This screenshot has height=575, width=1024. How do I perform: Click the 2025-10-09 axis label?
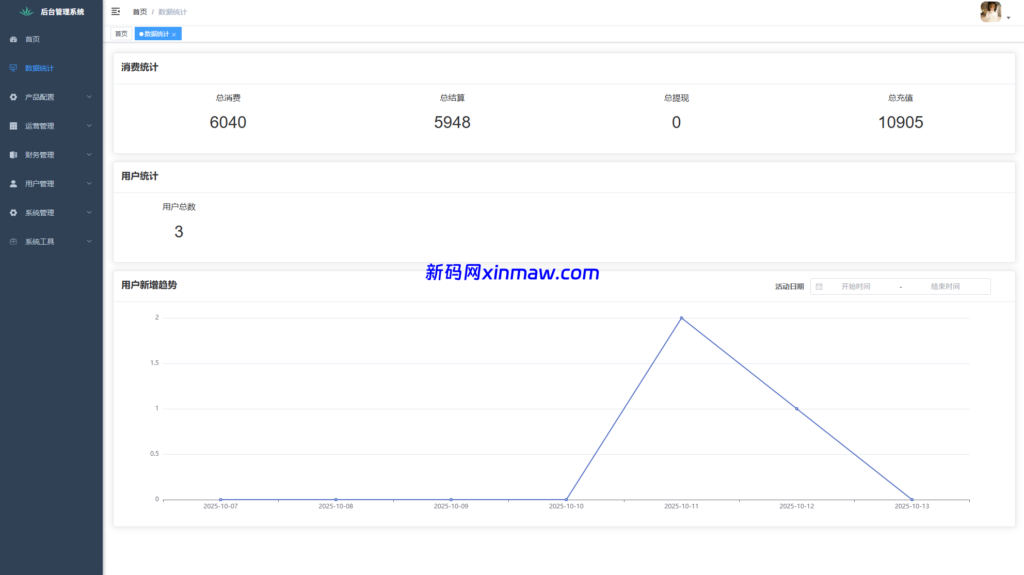(x=451, y=506)
